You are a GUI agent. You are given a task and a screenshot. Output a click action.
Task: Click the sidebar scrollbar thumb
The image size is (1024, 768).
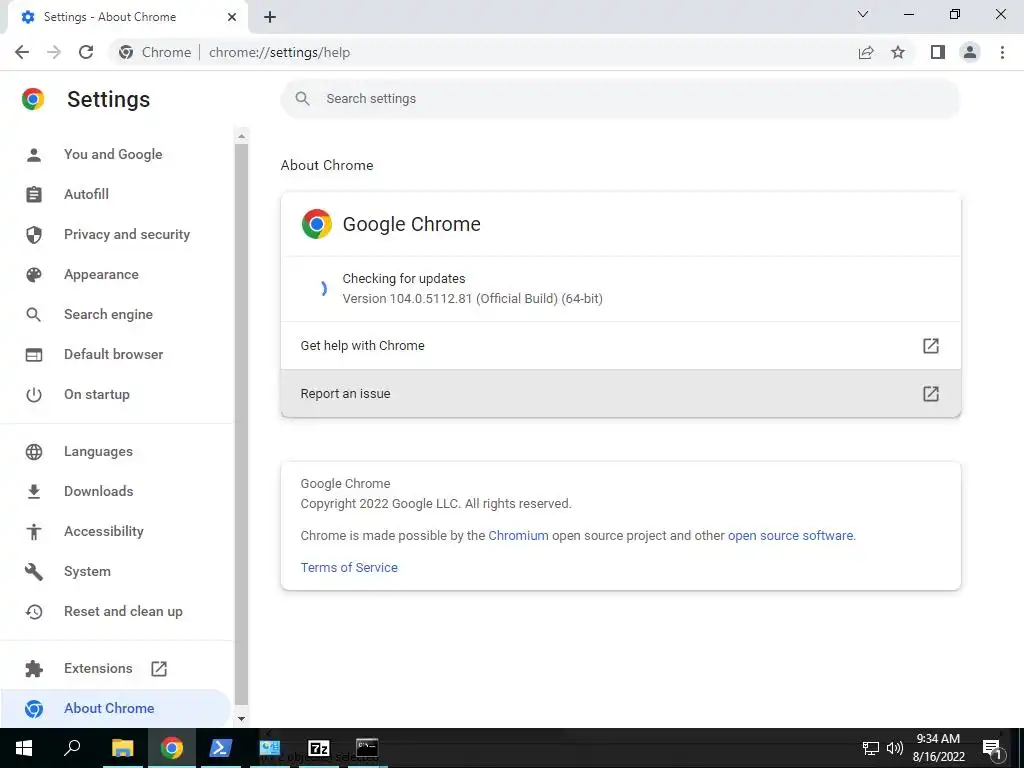[241, 424]
